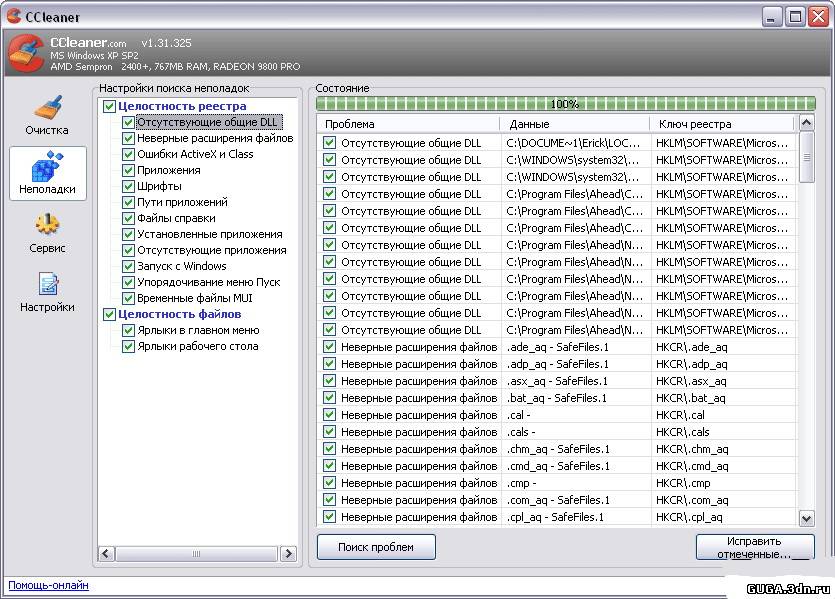835x599 pixels.
Task: Toggle Файлы справки option checkbox
Action: click(x=128, y=218)
